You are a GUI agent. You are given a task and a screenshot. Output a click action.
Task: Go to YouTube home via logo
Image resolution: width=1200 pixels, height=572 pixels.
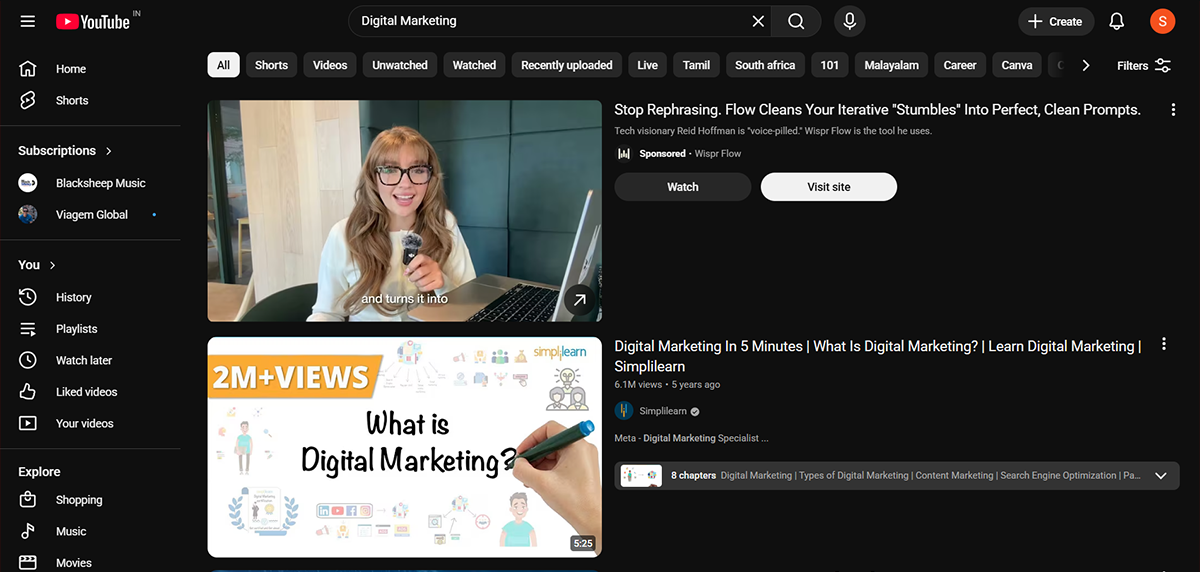click(92, 21)
